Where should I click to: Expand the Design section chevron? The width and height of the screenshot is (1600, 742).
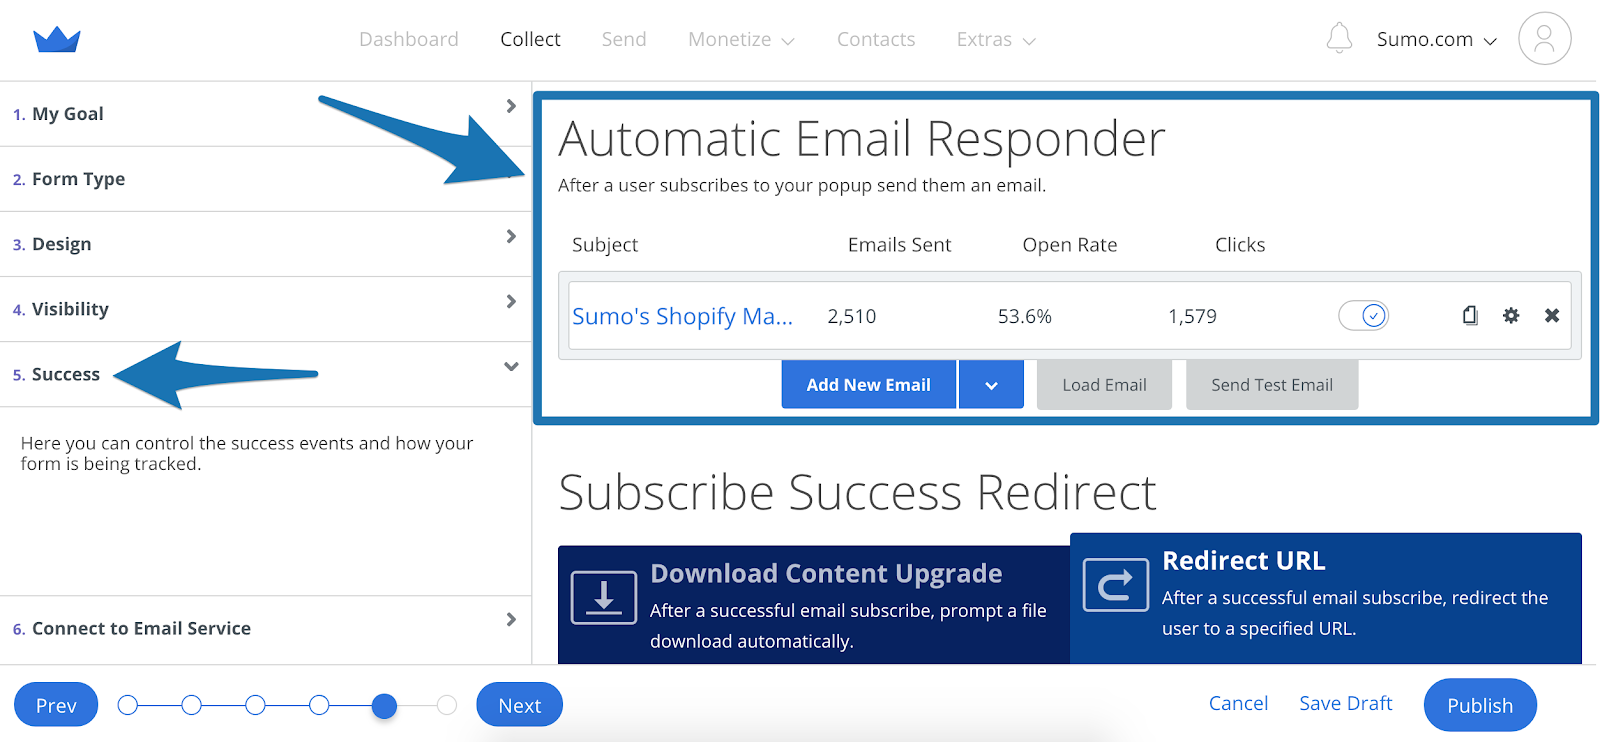click(511, 237)
